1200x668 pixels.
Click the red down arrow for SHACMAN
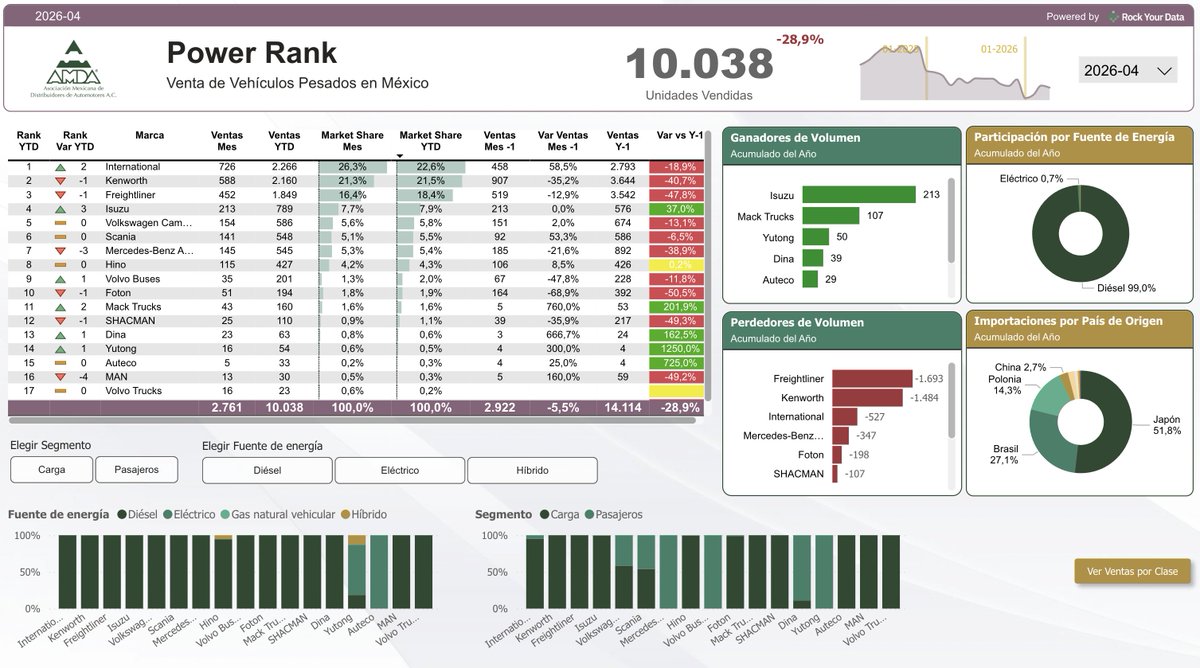click(x=60, y=321)
